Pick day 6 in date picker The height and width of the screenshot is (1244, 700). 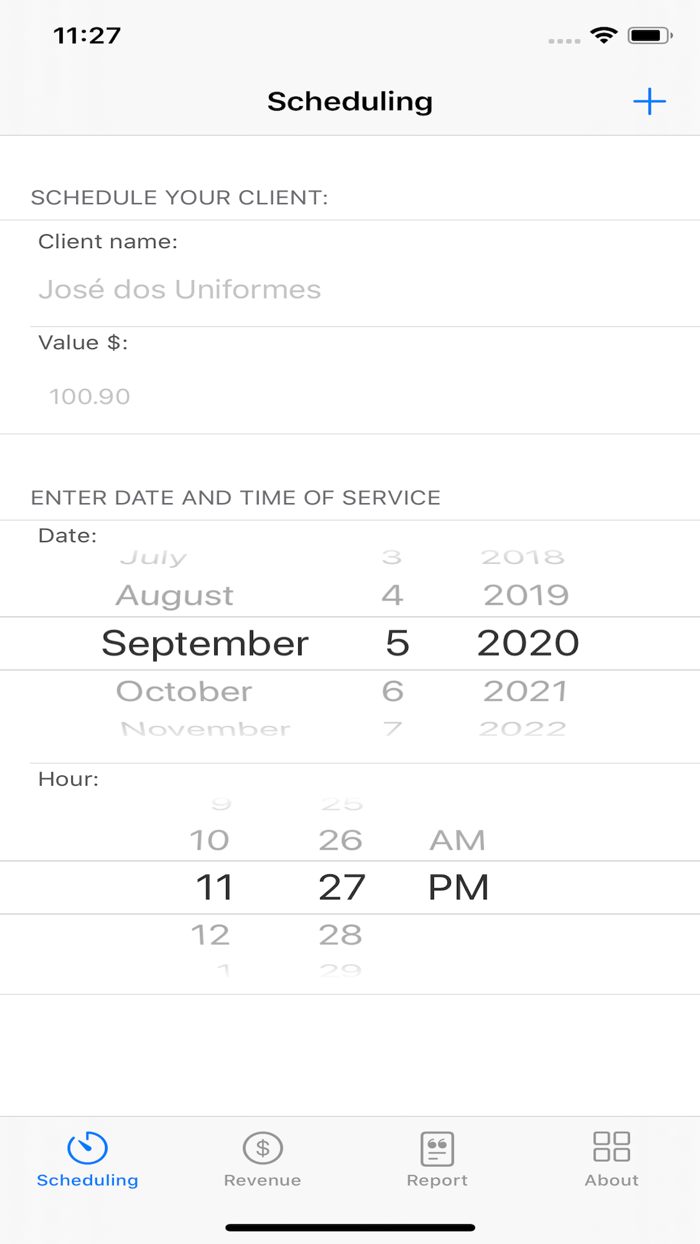392,691
